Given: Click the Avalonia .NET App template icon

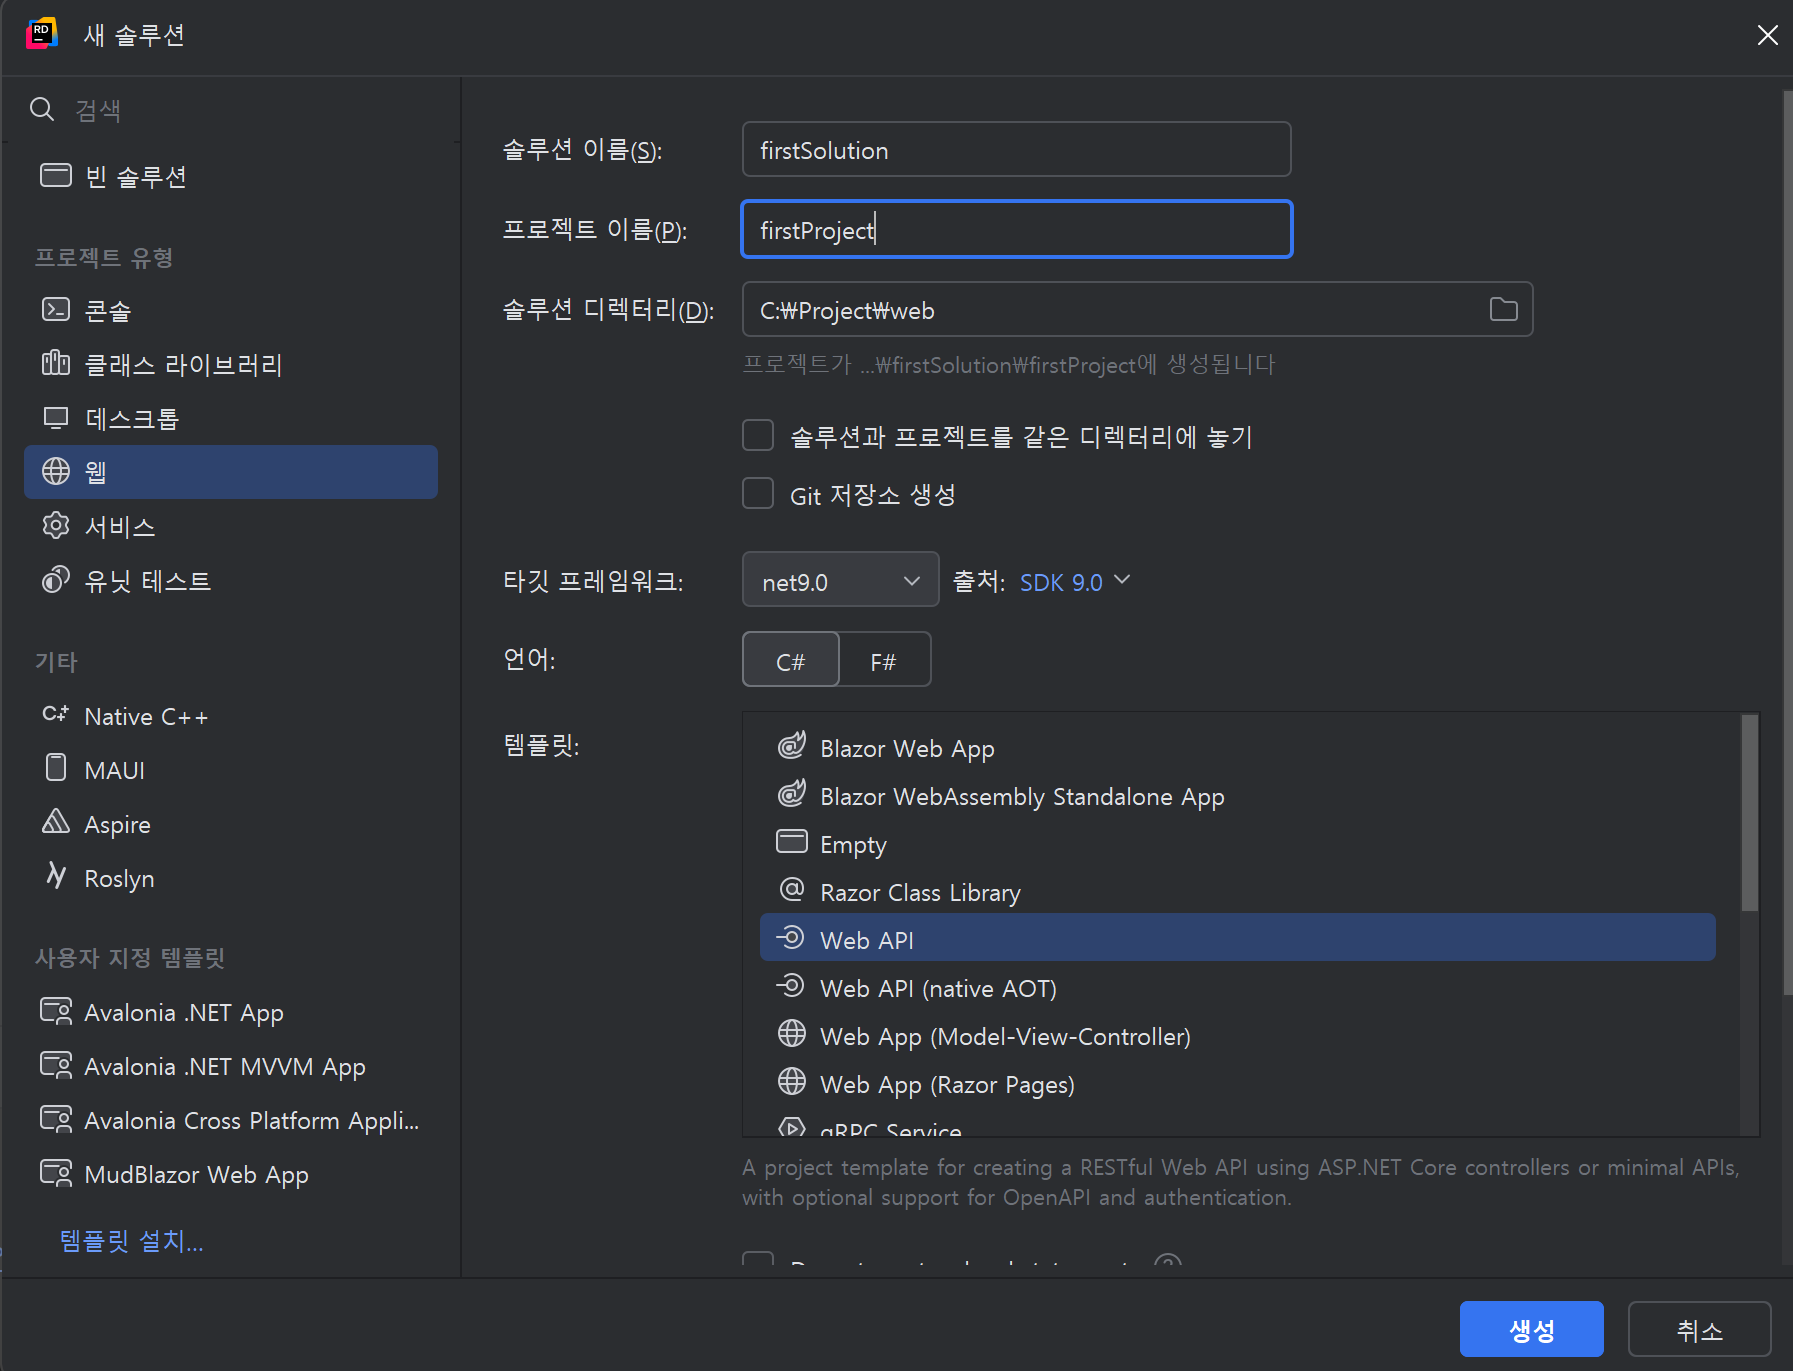Looking at the screenshot, I should (56, 1011).
